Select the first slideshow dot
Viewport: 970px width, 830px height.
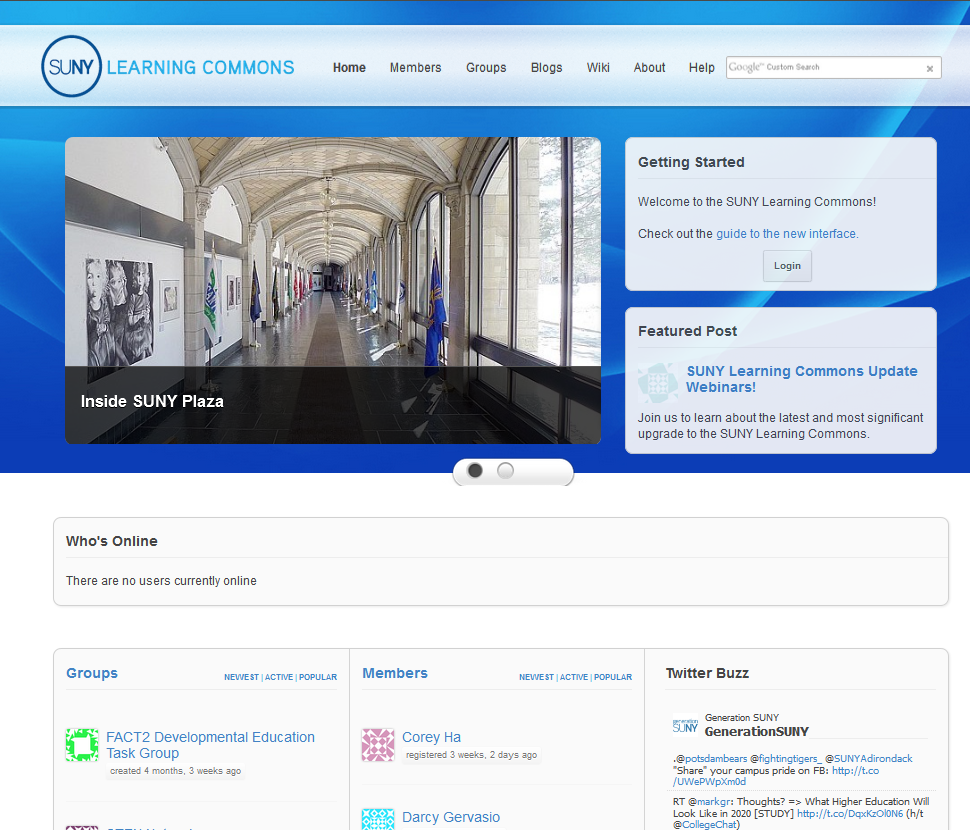(x=475, y=471)
